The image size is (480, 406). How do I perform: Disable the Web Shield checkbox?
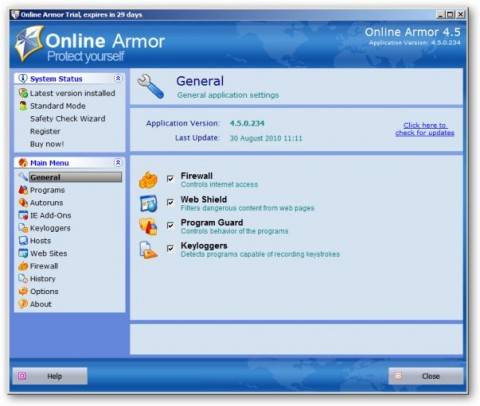pyautogui.click(x=170, y=202)
